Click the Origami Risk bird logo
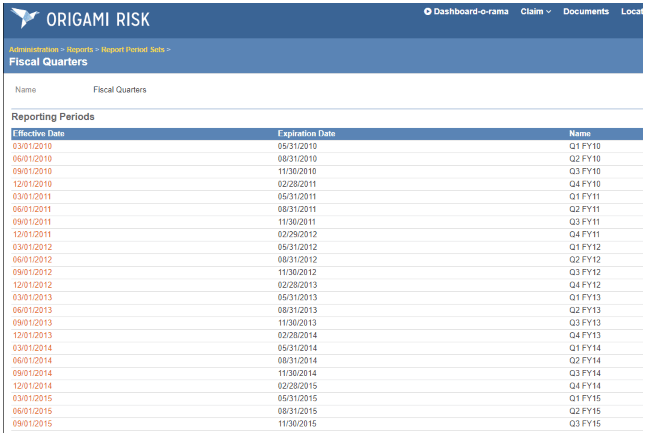This screenshot has width=646, height=436. pyautogui.click(x=25, y=19)
